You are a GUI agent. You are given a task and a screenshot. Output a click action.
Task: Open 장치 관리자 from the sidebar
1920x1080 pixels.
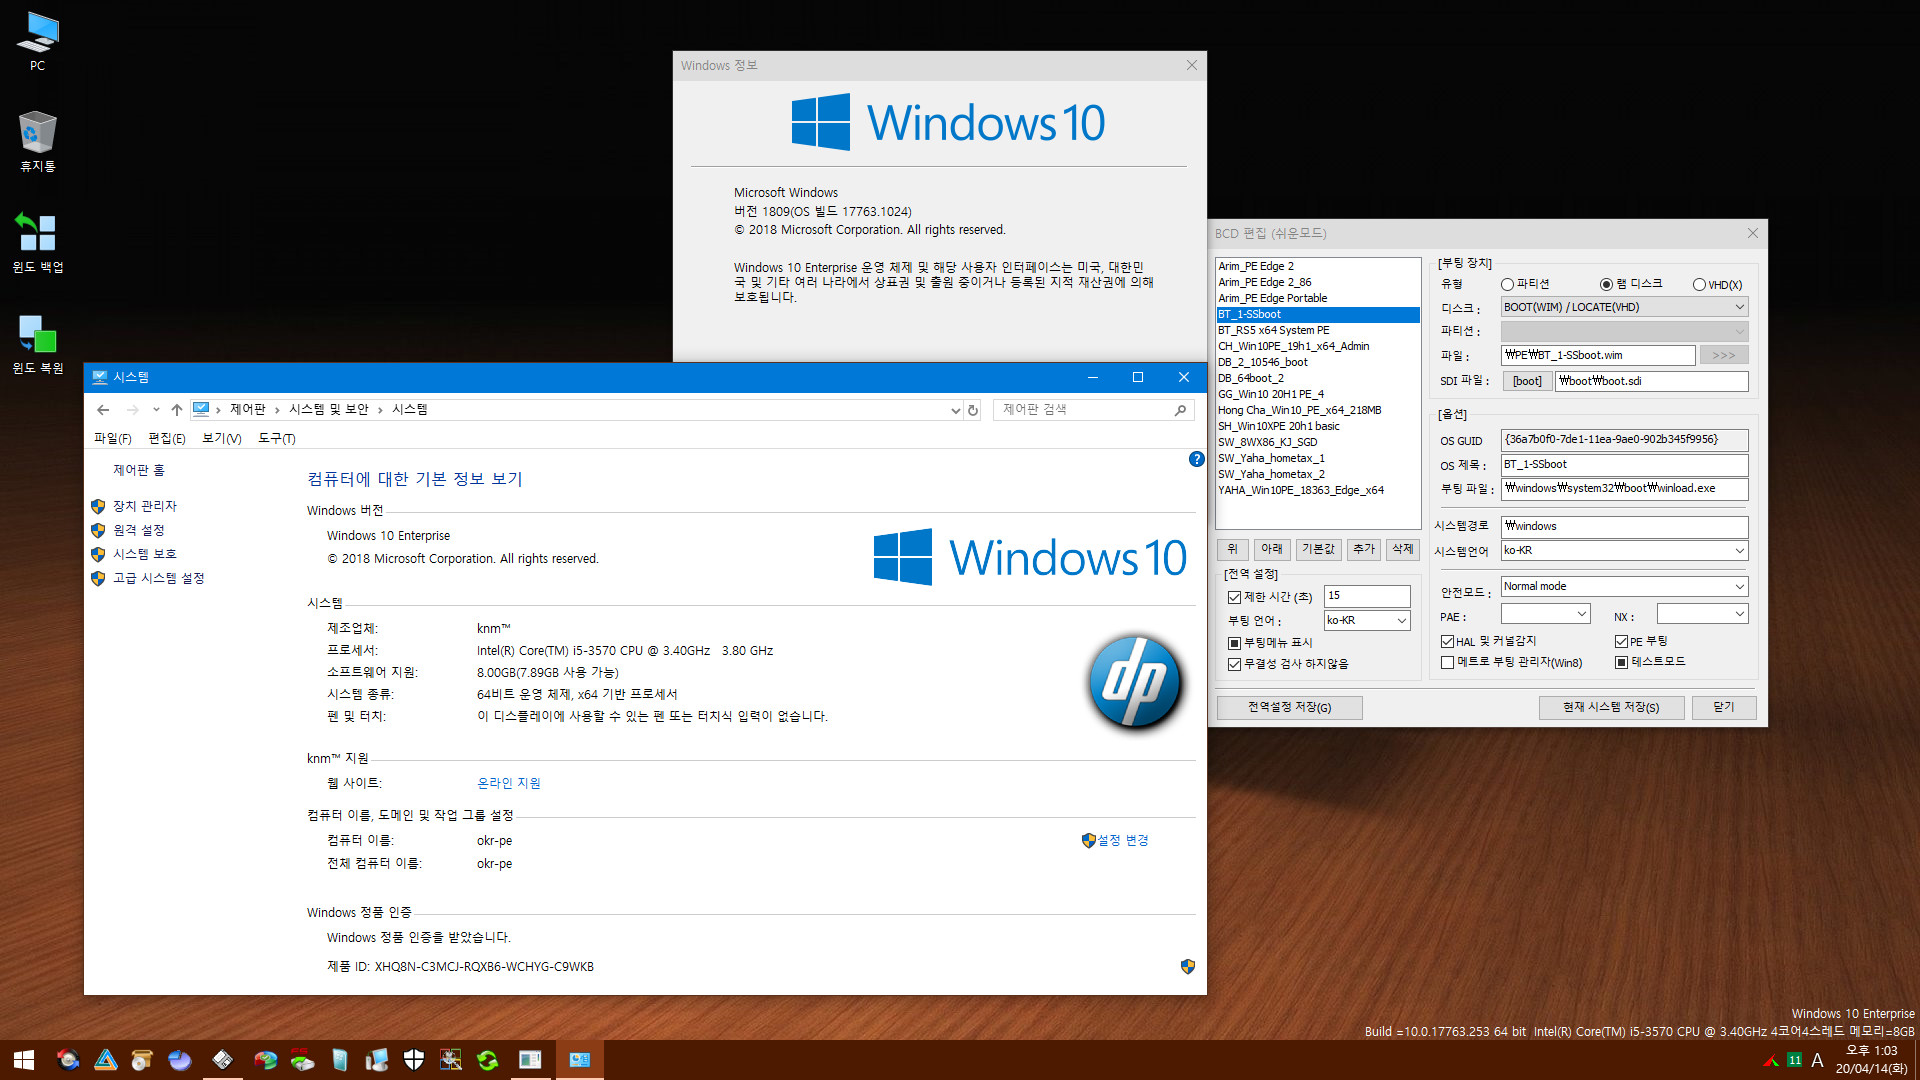tap(145, 507)
